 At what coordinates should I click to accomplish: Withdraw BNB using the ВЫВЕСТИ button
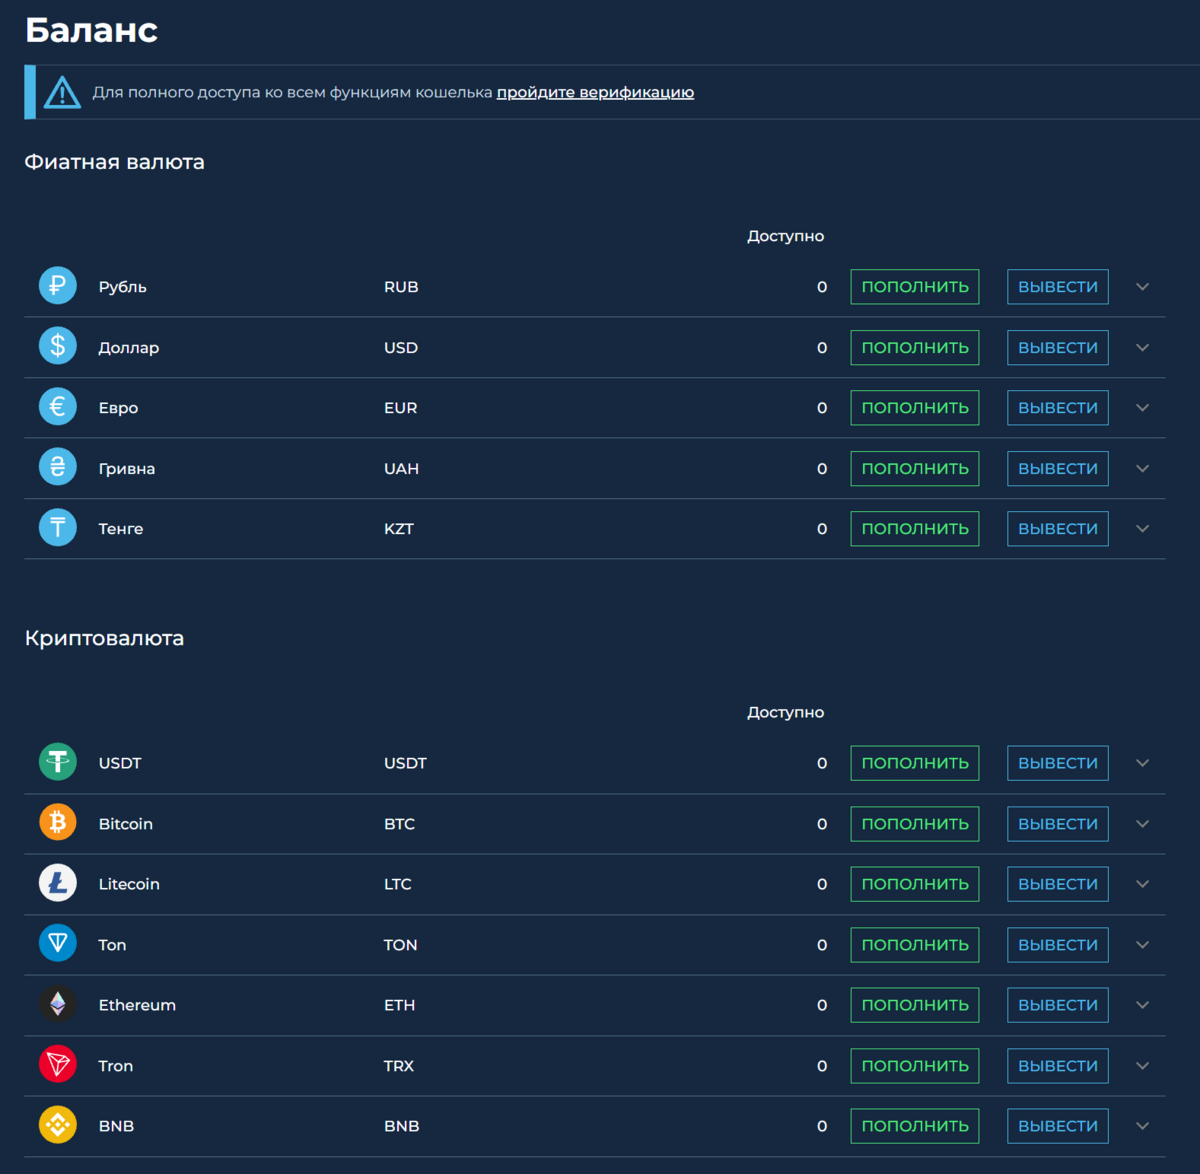[x=1057, y=1126]
